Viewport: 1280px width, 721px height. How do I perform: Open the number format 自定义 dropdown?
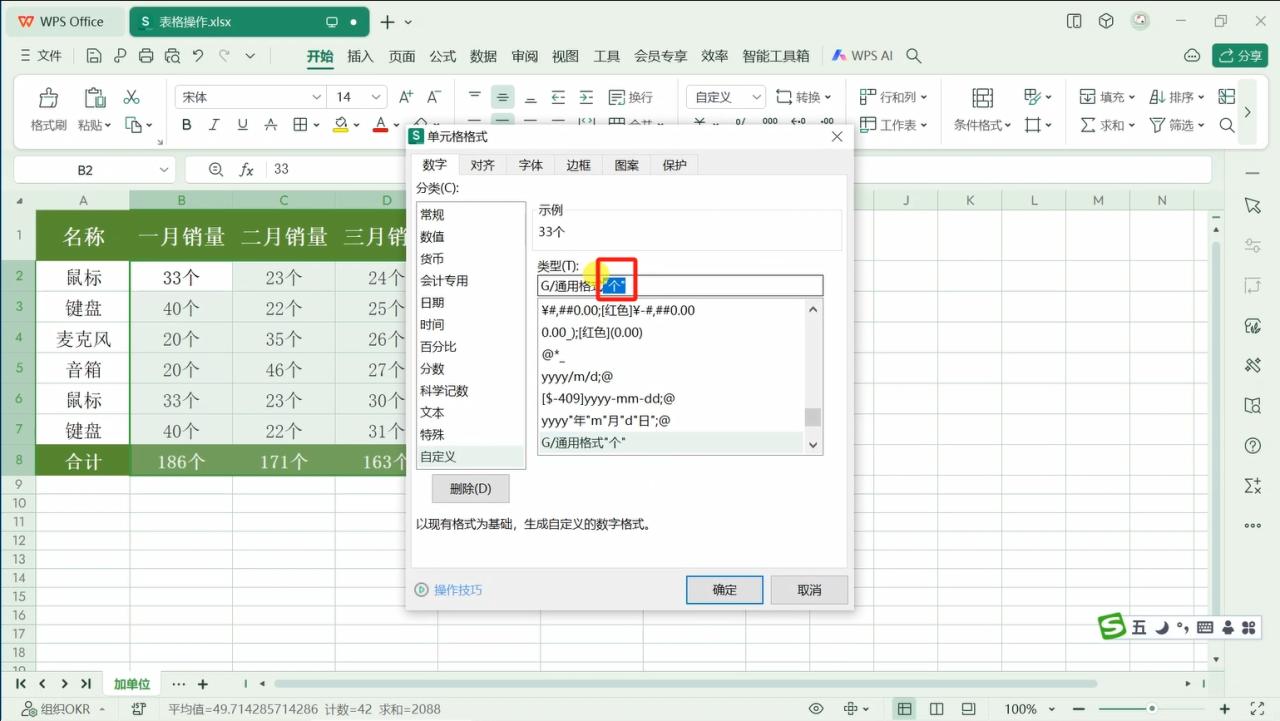tap(756, 97)
